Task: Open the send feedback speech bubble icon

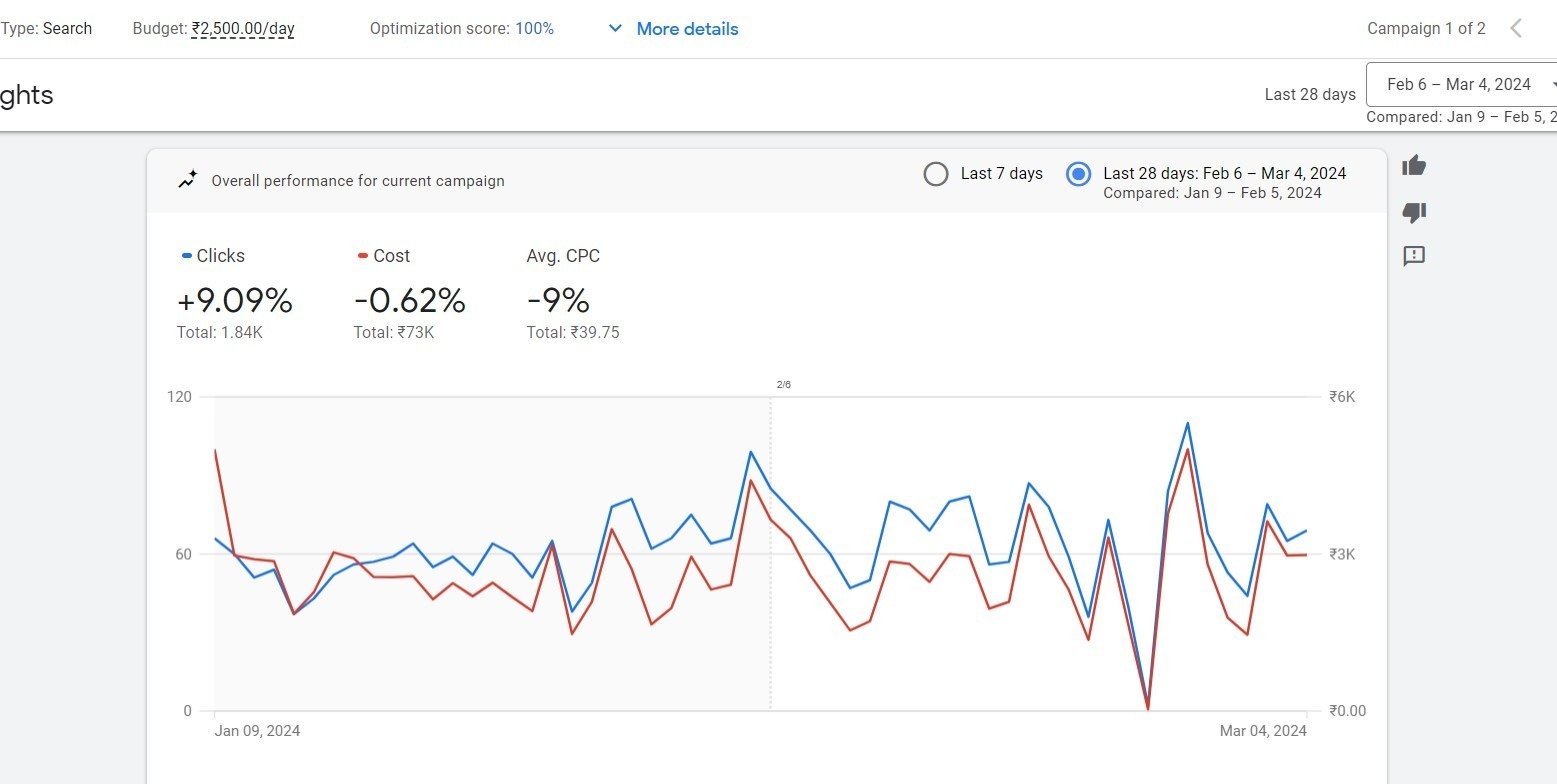Action: (1414, 257)
